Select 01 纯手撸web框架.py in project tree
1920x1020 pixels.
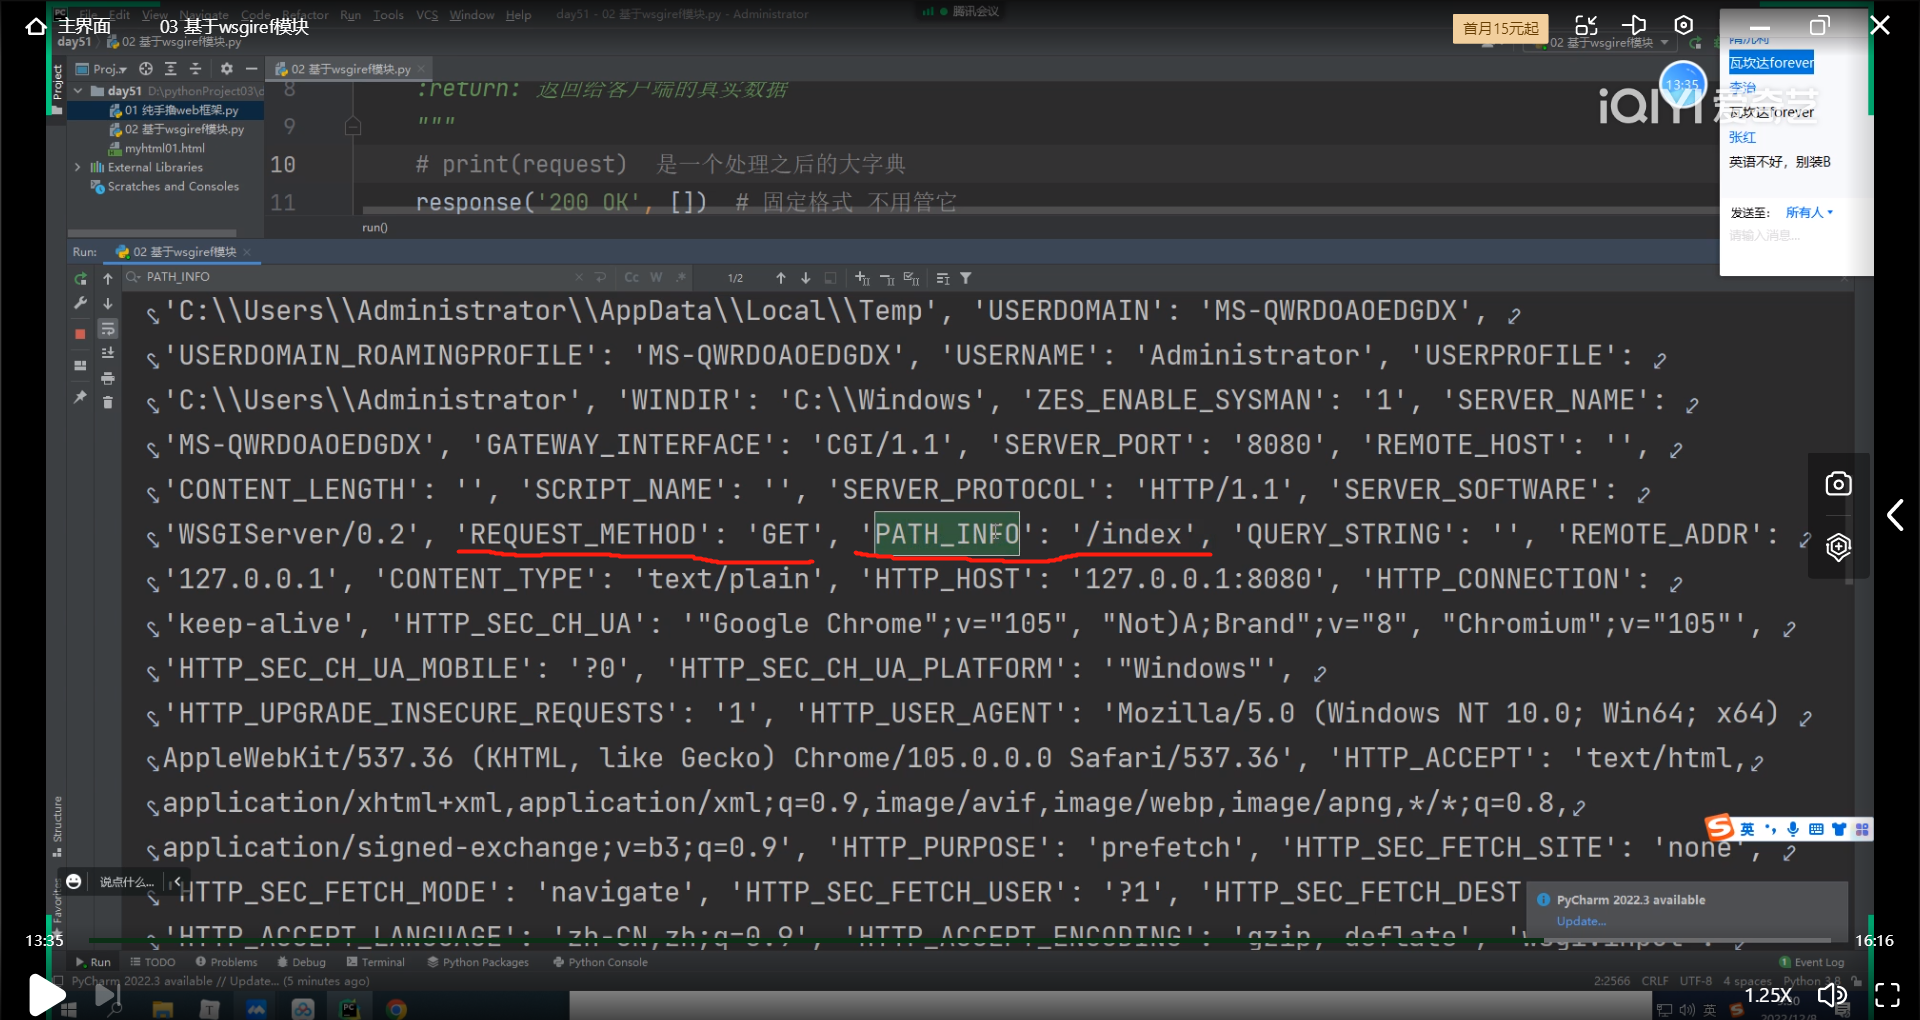pos(174,110)
